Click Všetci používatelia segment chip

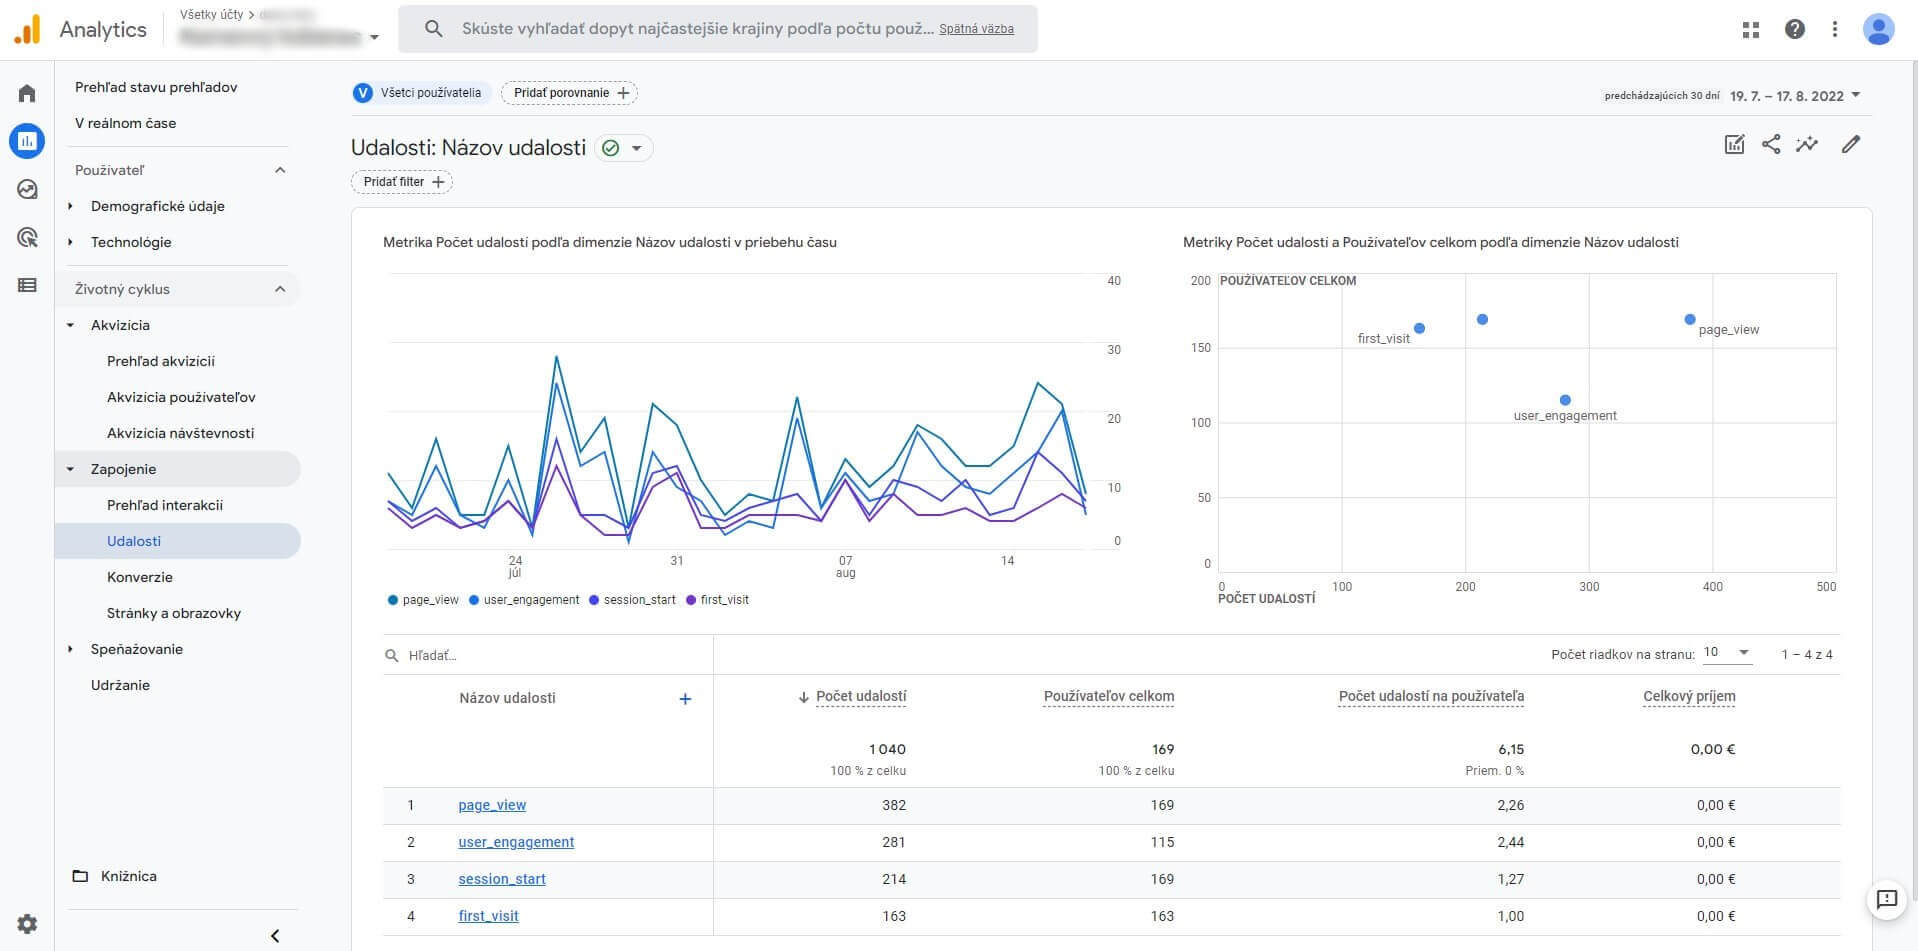[421, 93]
